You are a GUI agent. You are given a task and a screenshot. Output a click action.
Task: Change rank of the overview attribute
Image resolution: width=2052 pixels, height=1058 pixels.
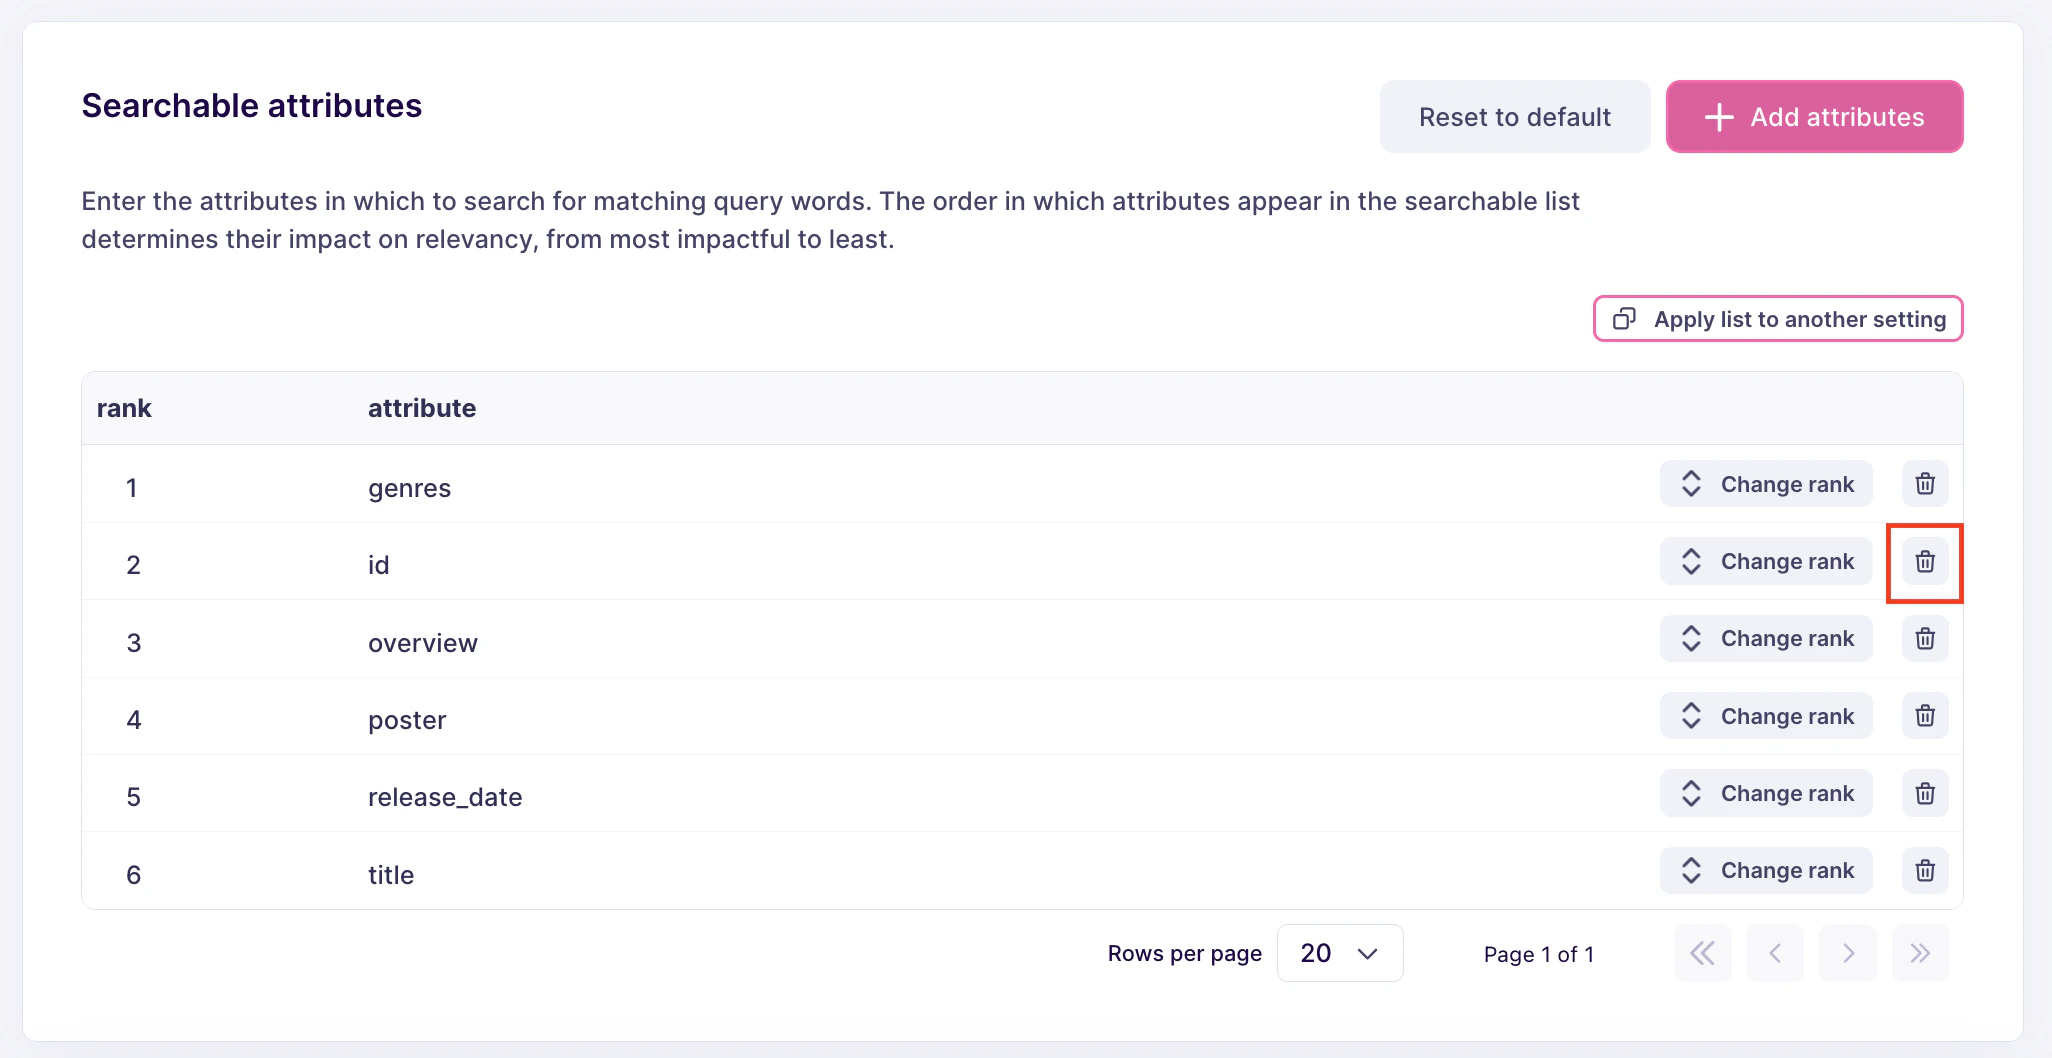[1765, 638]
